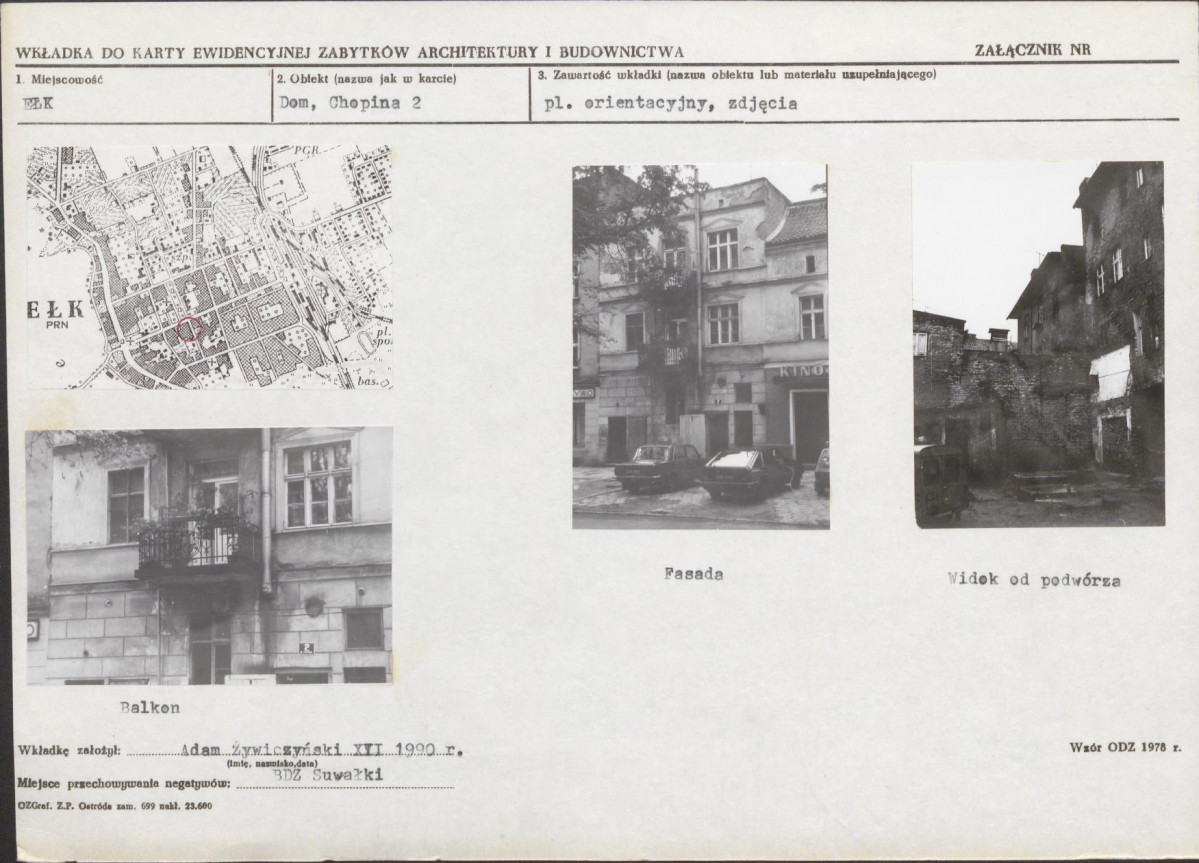Select the Miejscowość field with EŁK
This screenshot has height=863, width=1199.
[144, 96]
